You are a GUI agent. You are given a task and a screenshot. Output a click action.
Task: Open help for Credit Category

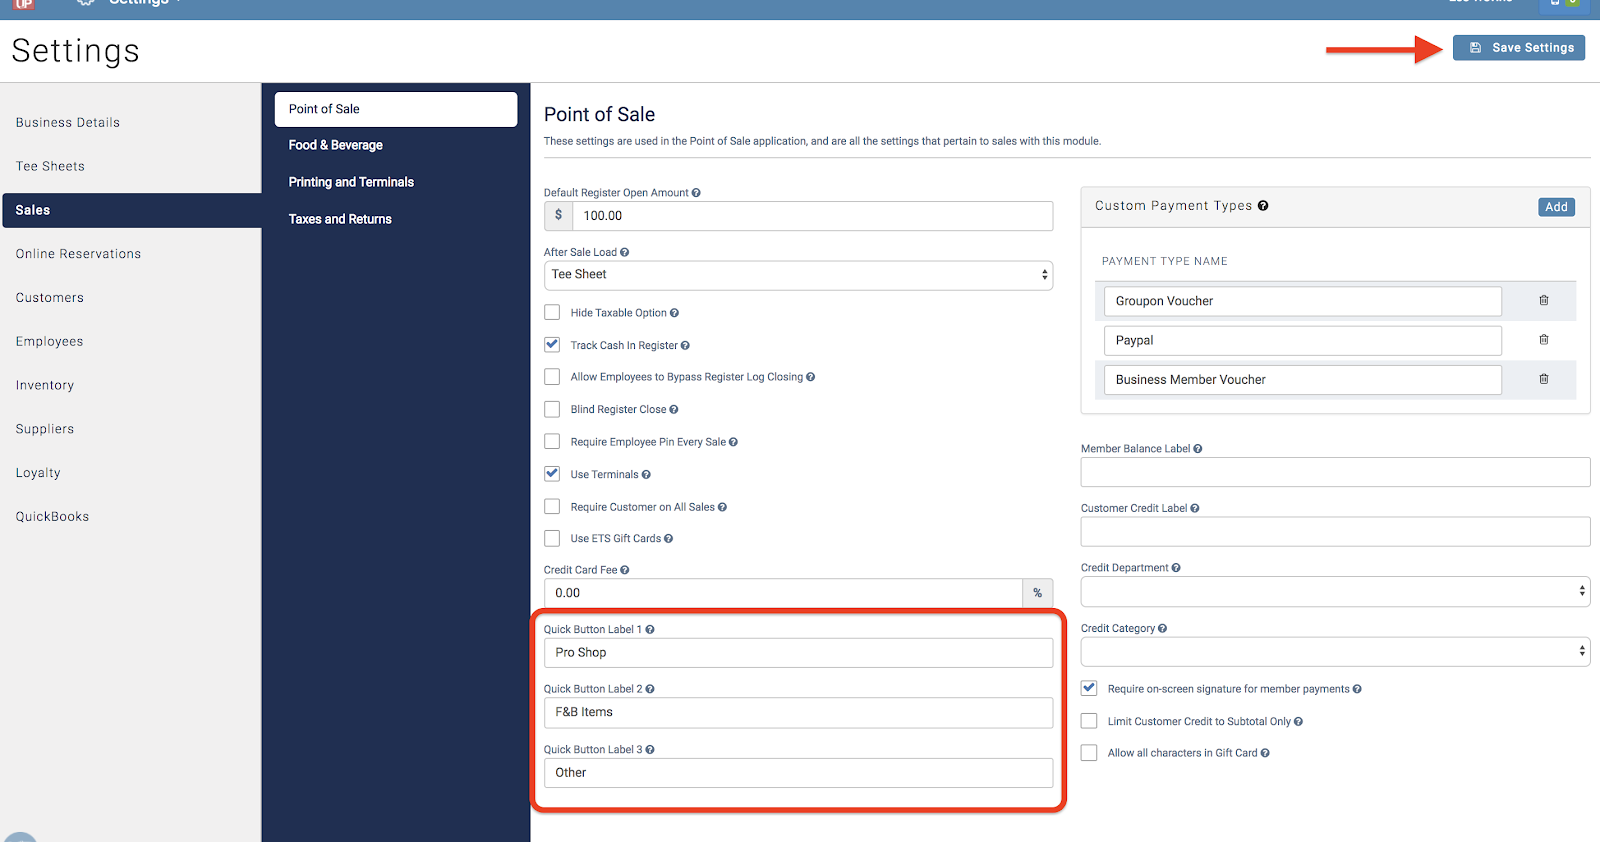point(1162,629)
